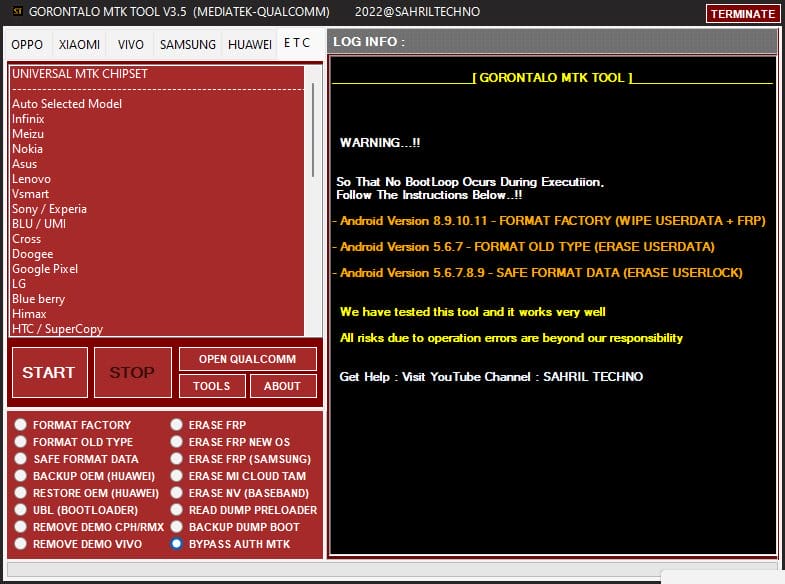Click the ST app icon in title bar
The width and height of the screenshot is (785, 584).
18,12
